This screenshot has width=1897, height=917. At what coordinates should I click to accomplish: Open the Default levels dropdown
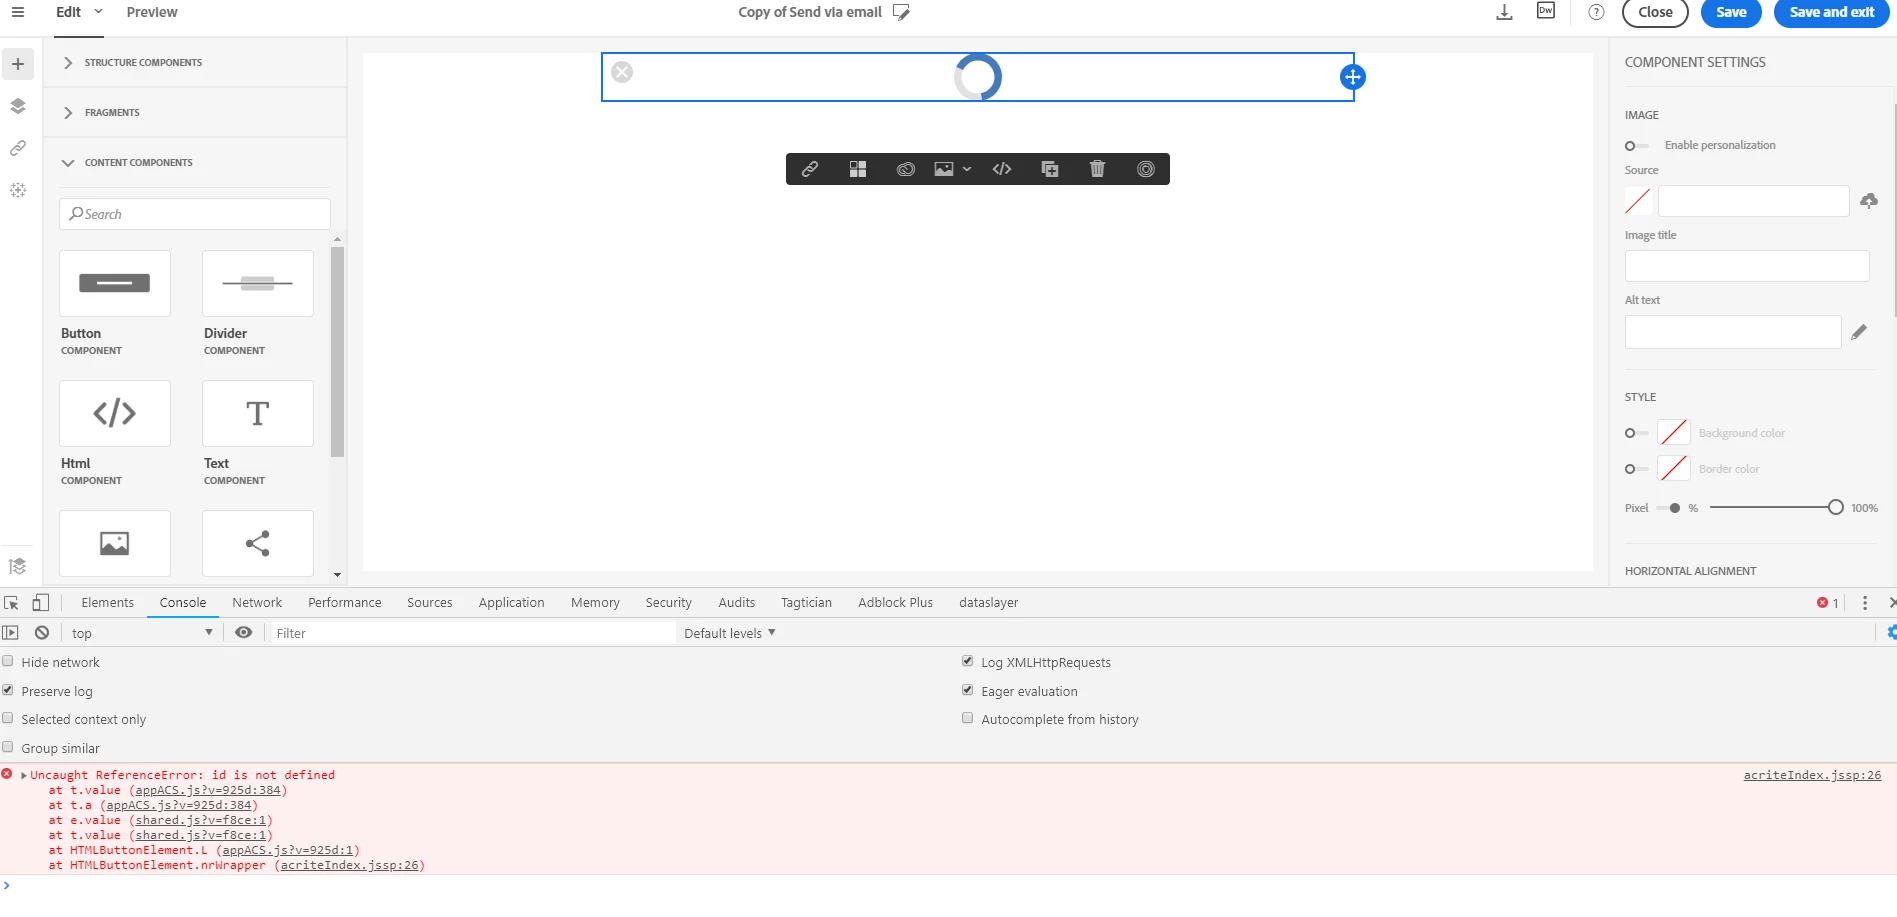click(x=730, y=633)
